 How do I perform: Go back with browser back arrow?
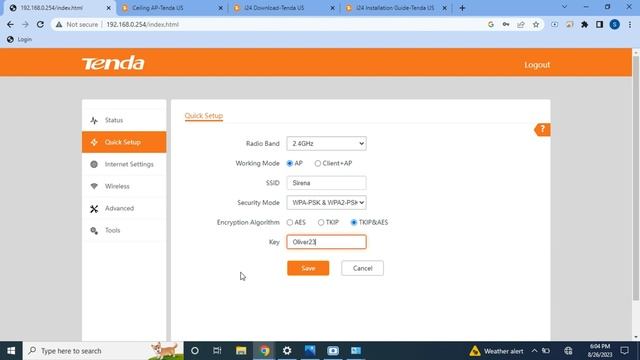click(x=10, y=24)
